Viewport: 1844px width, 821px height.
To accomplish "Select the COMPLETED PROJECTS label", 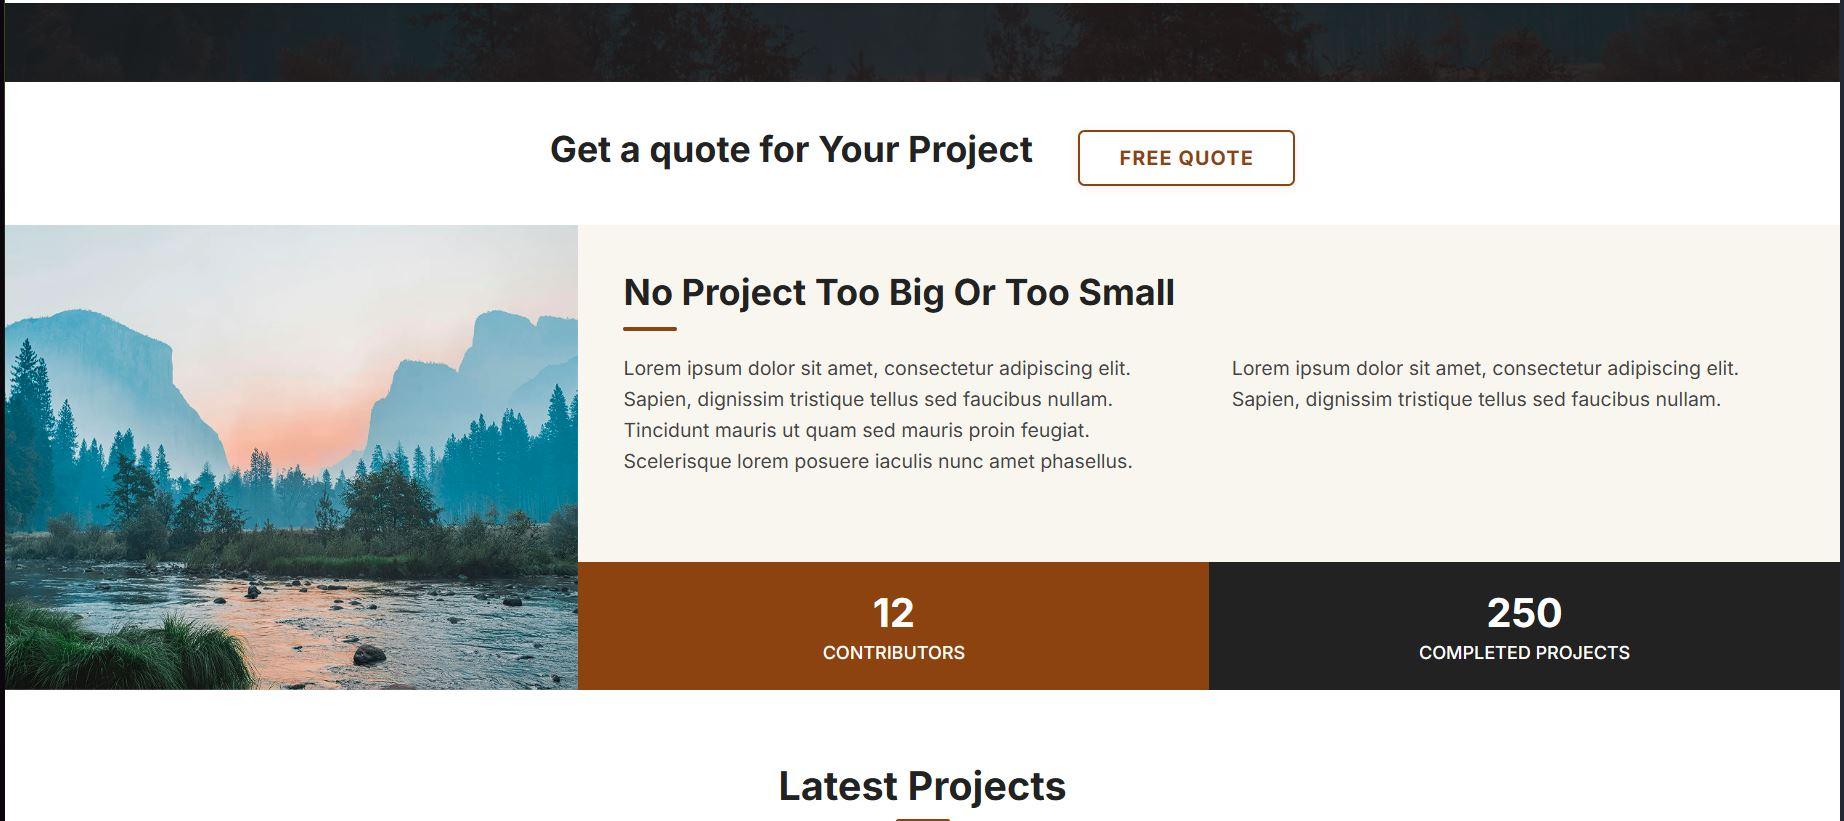I will pos(1524,653).
